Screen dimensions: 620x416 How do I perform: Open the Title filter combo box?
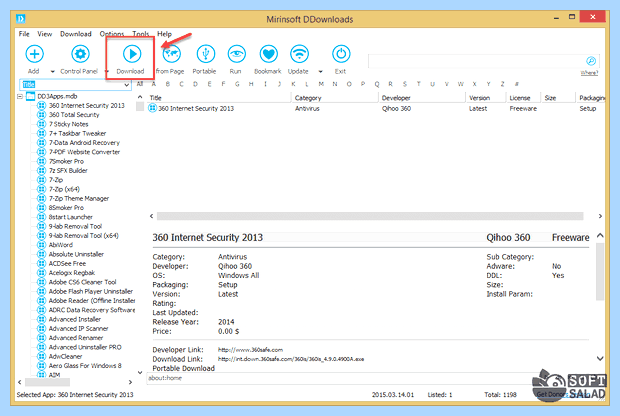(75, 85)
